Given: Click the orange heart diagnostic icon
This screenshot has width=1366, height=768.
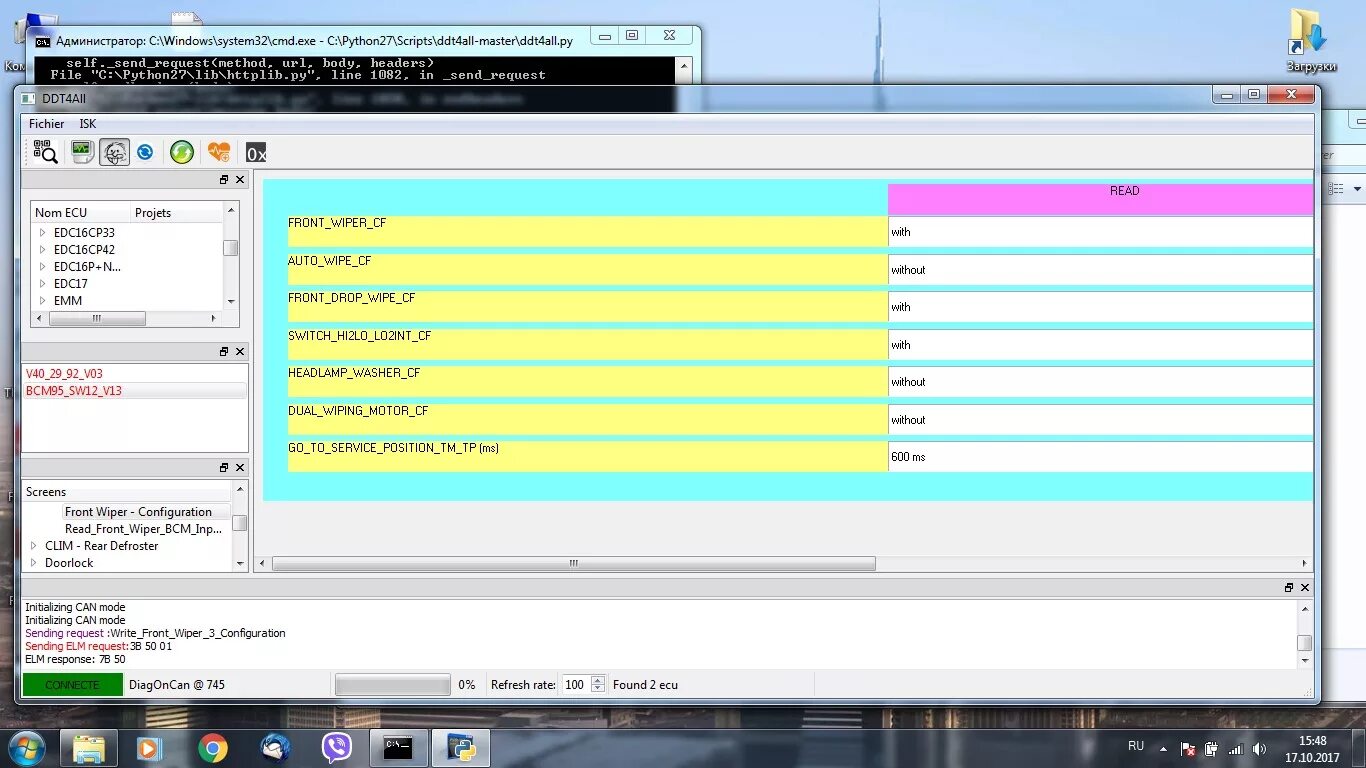Looking at the screenshot, I should tap(219, 152).
